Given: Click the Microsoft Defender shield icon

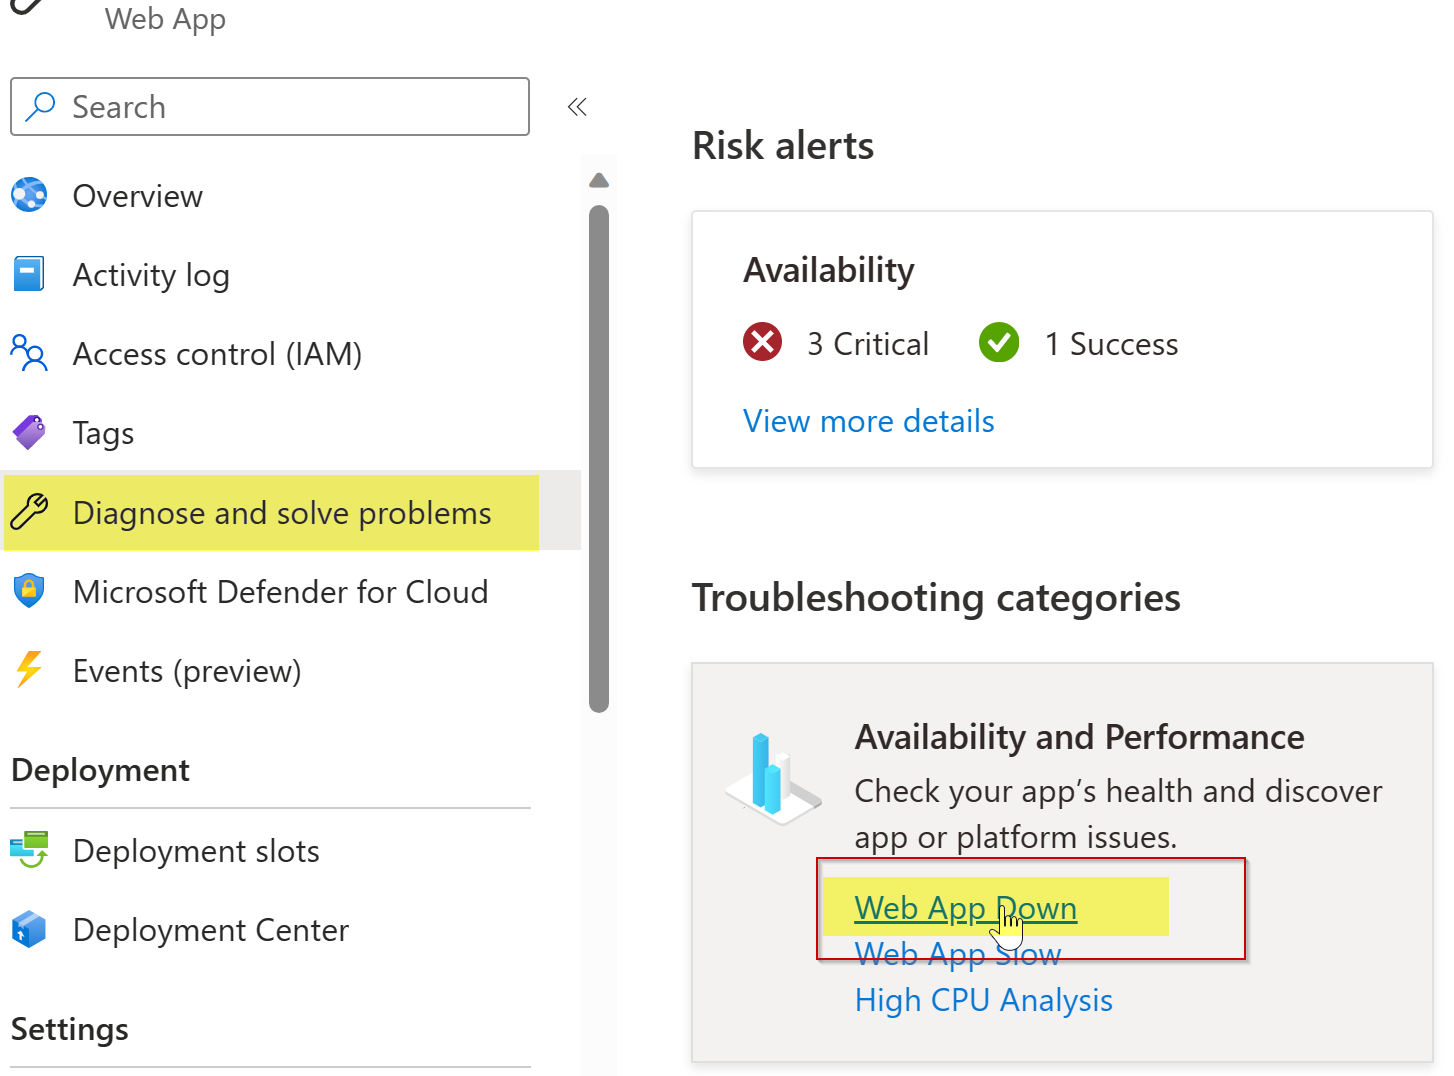Looking at the screenshot, I should pyautogui.click(x=29, y=590).
